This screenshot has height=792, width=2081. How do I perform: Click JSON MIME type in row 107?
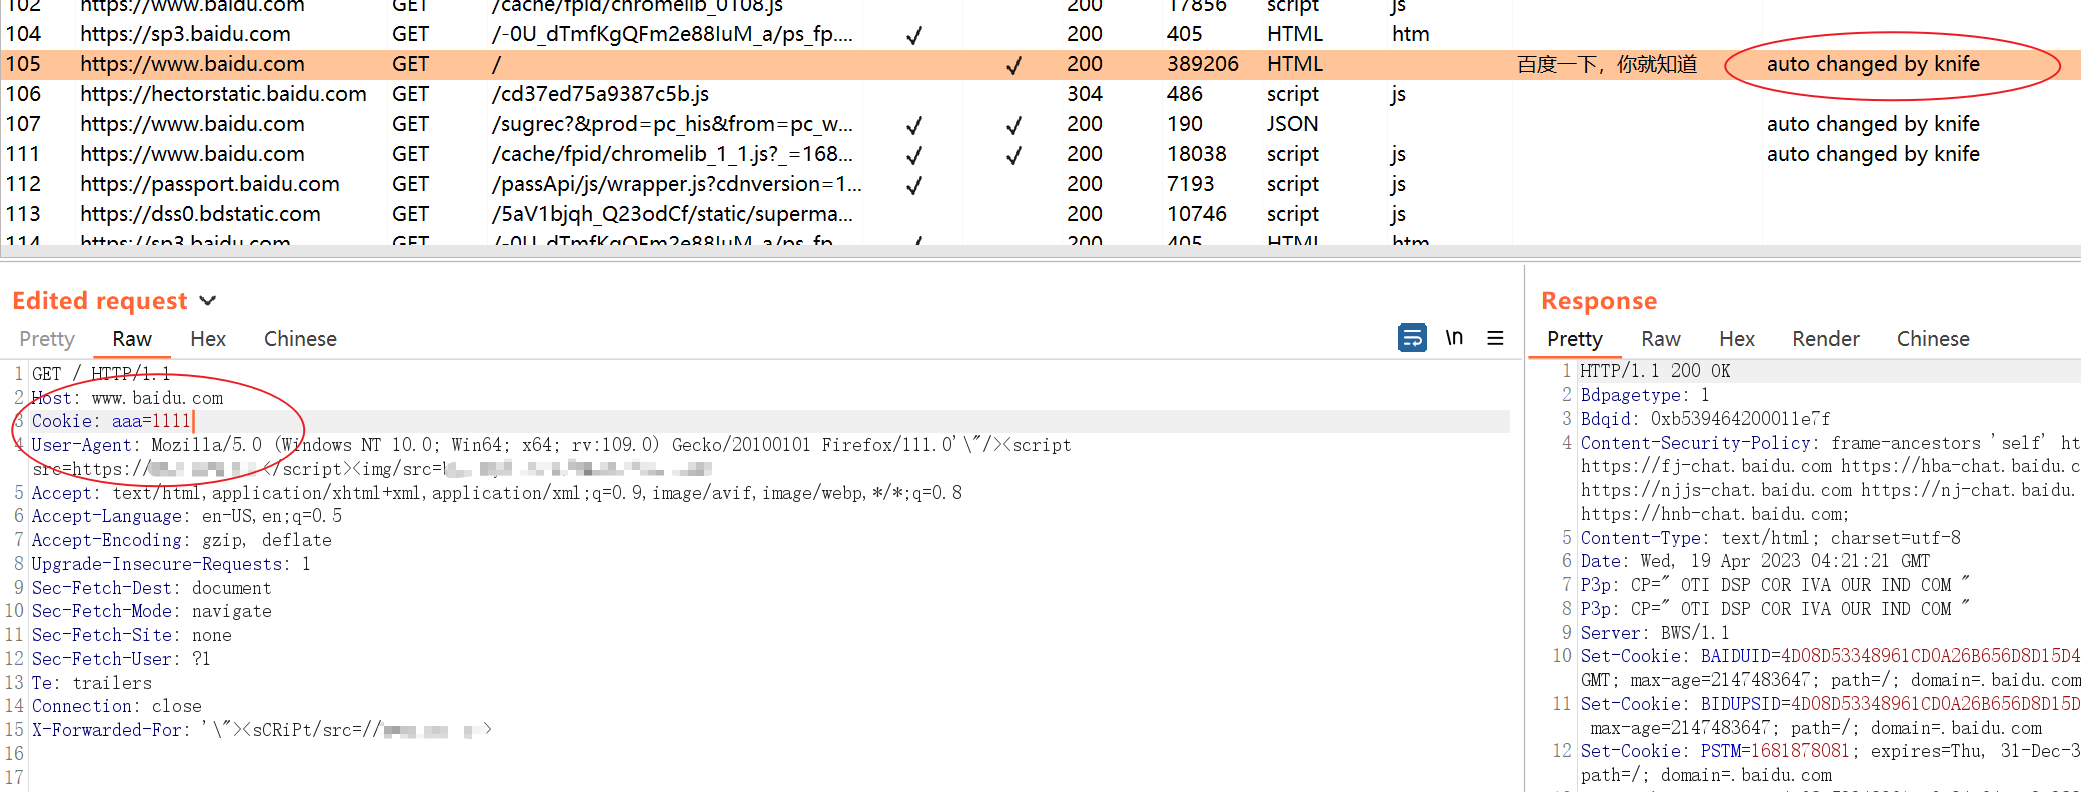(x=1292, y=124)
